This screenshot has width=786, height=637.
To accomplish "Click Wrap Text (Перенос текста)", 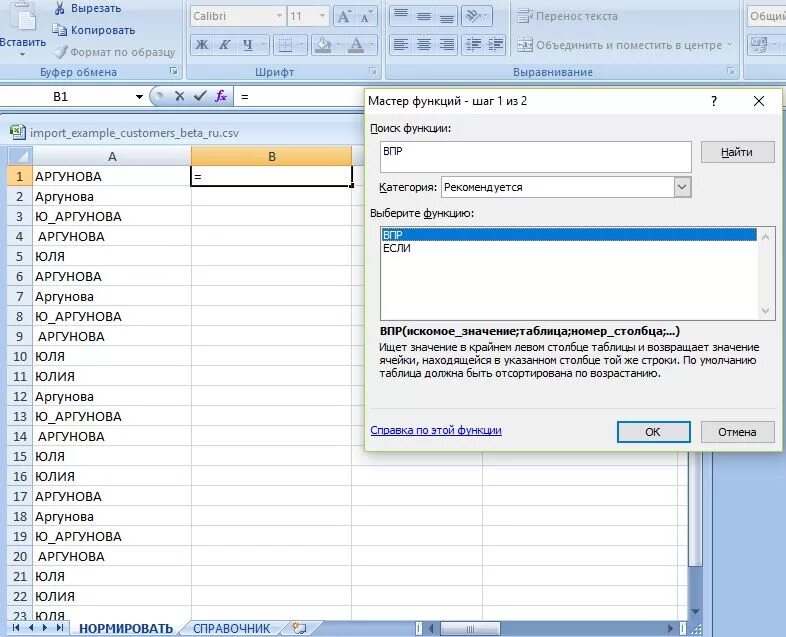I will coord(567,17).
